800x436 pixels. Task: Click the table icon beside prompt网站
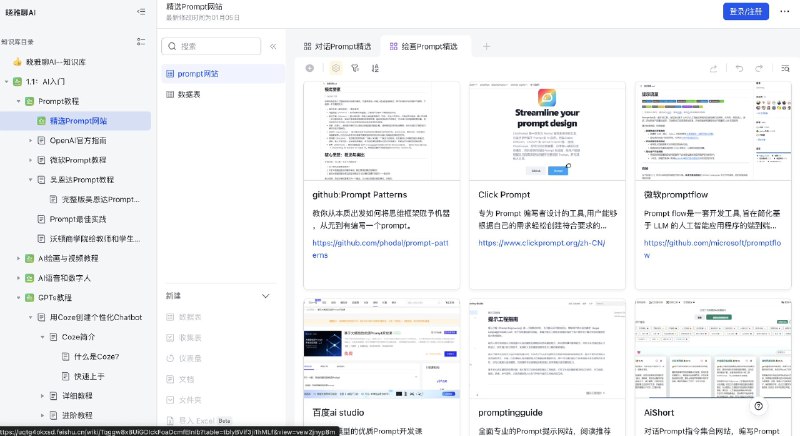click(x=170, y=74)
